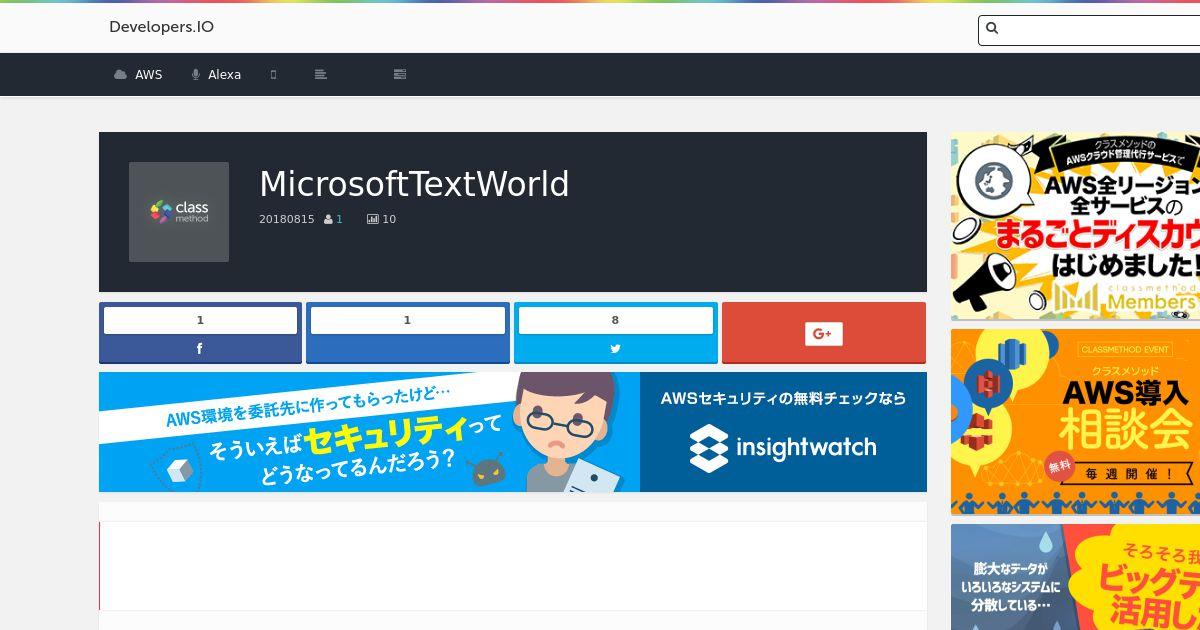
Task: Click the magnifier search icon
Action: click(992, 28)
